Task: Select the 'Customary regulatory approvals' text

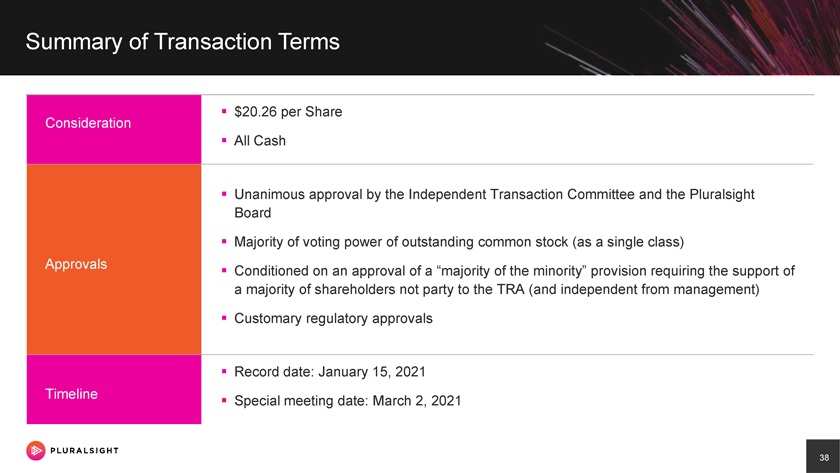Action: (x=333, y=318)
